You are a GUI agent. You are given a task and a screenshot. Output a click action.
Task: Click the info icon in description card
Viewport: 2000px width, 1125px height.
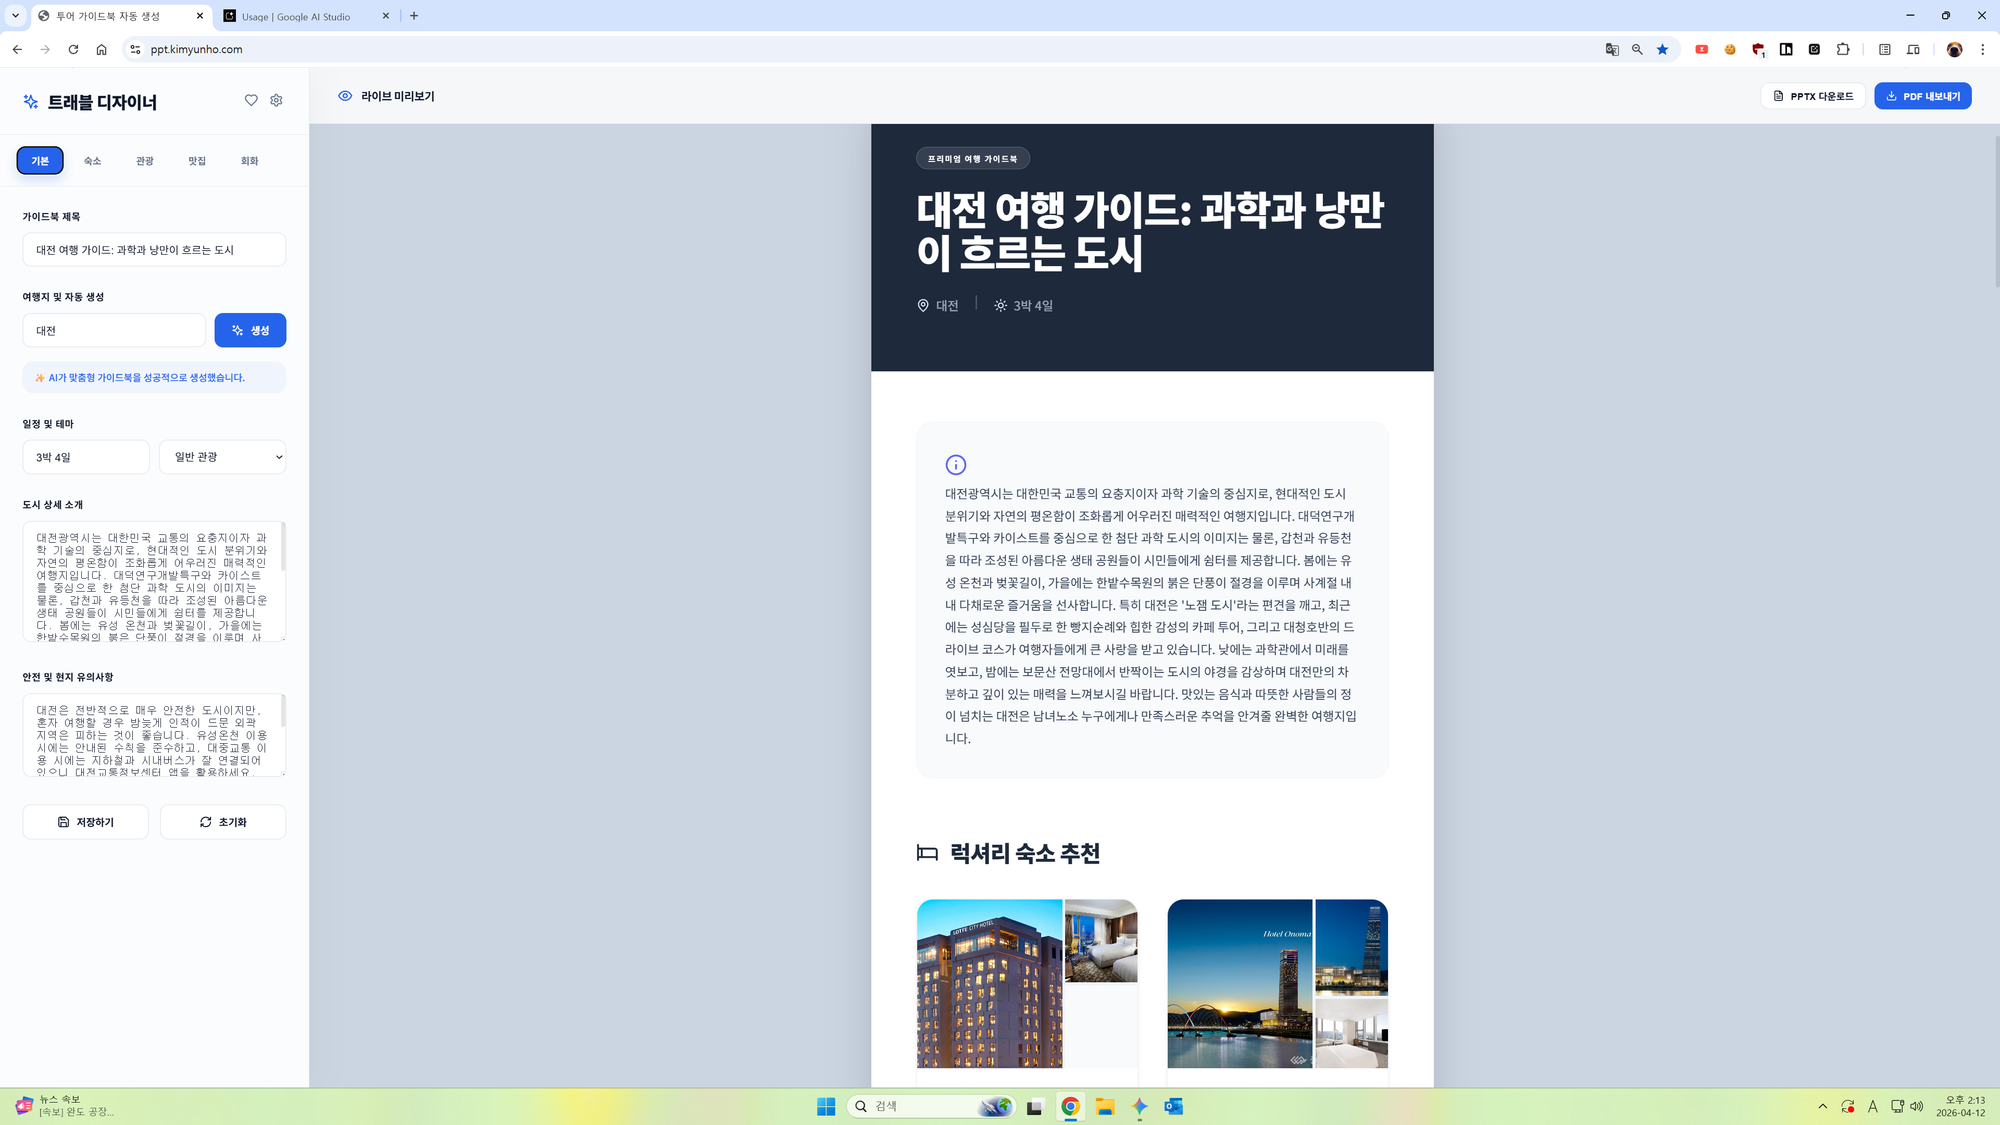pos(955,464)
